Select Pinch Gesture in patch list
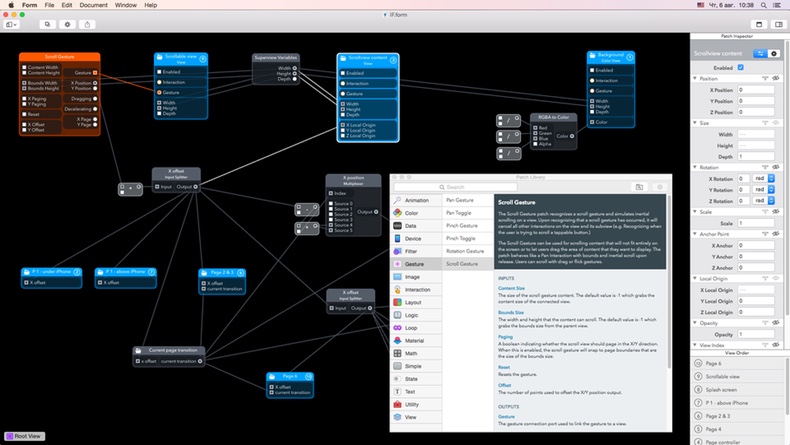 pyautogui.click(x=462, y=226)
